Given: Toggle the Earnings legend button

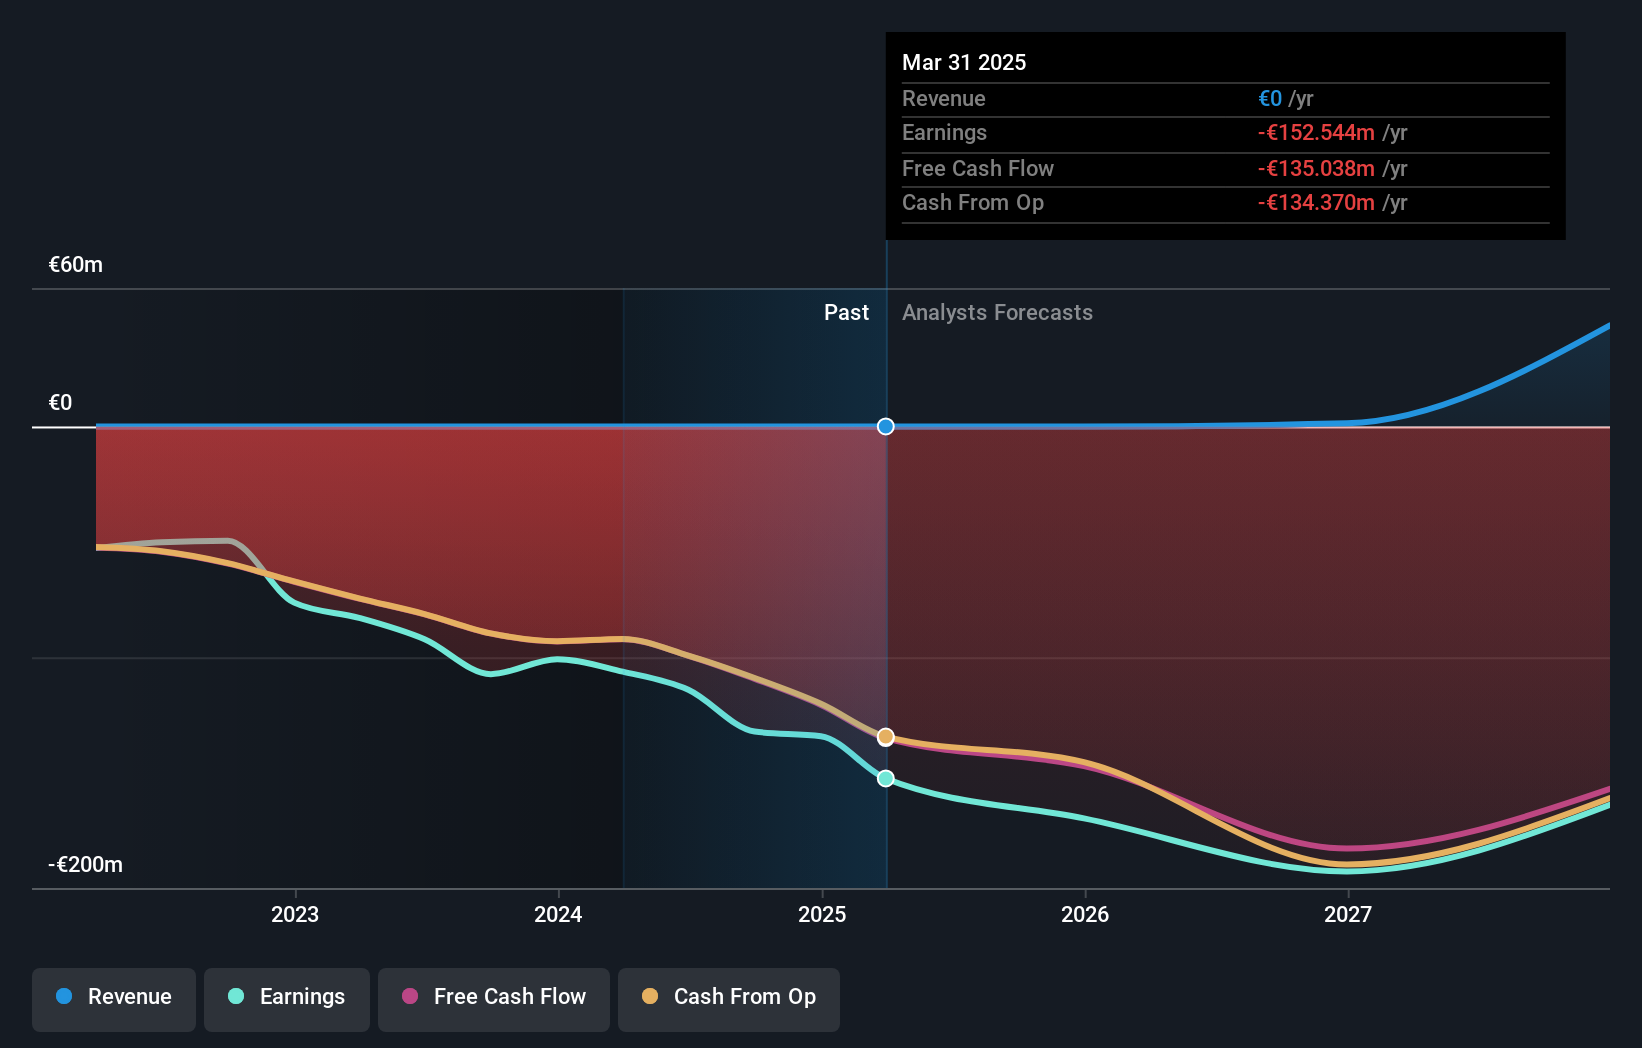Looking at the screenshot, I should (x=287, y=999).
